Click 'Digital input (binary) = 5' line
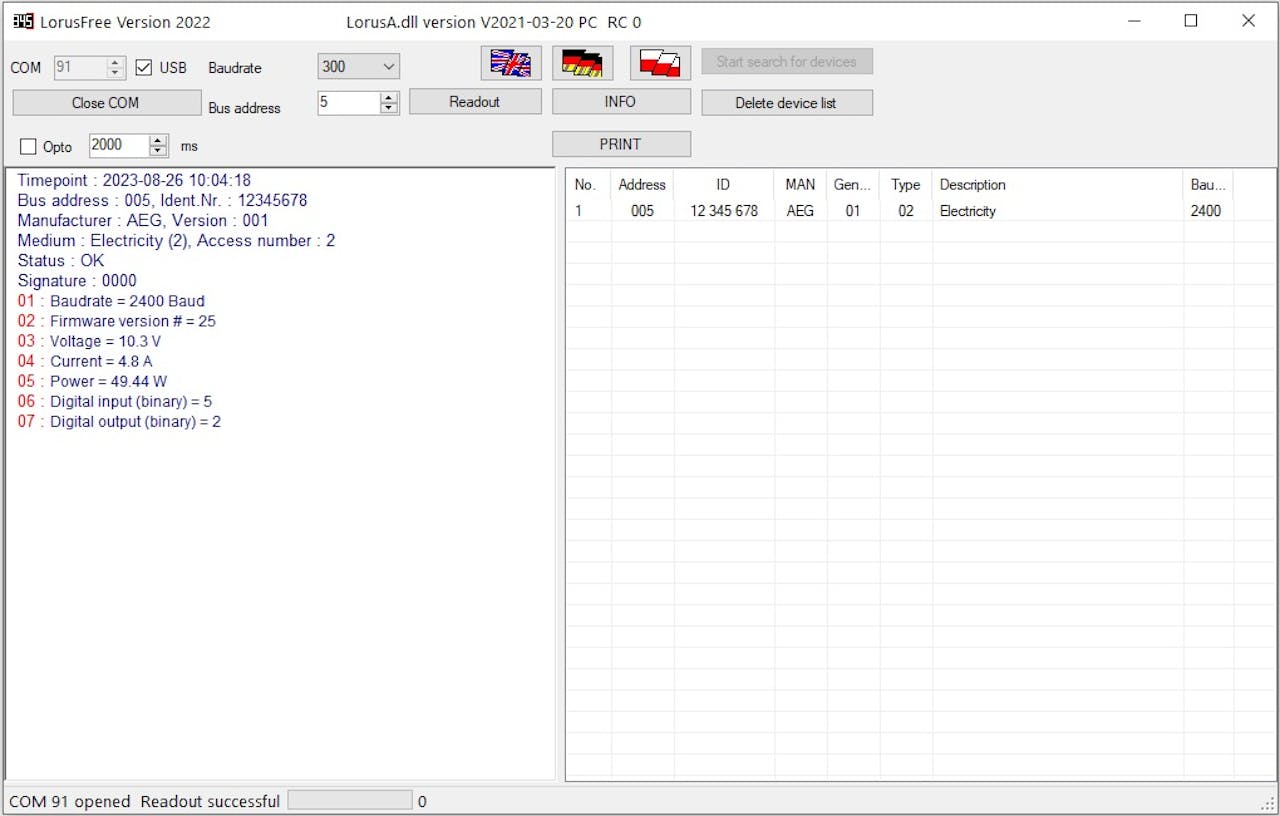The height and width of the screenshot is (816, 1280). coord(115,401)
